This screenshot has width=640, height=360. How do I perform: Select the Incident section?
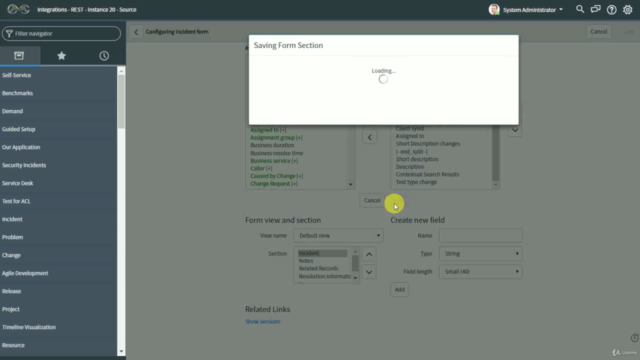tap(322, 253)
